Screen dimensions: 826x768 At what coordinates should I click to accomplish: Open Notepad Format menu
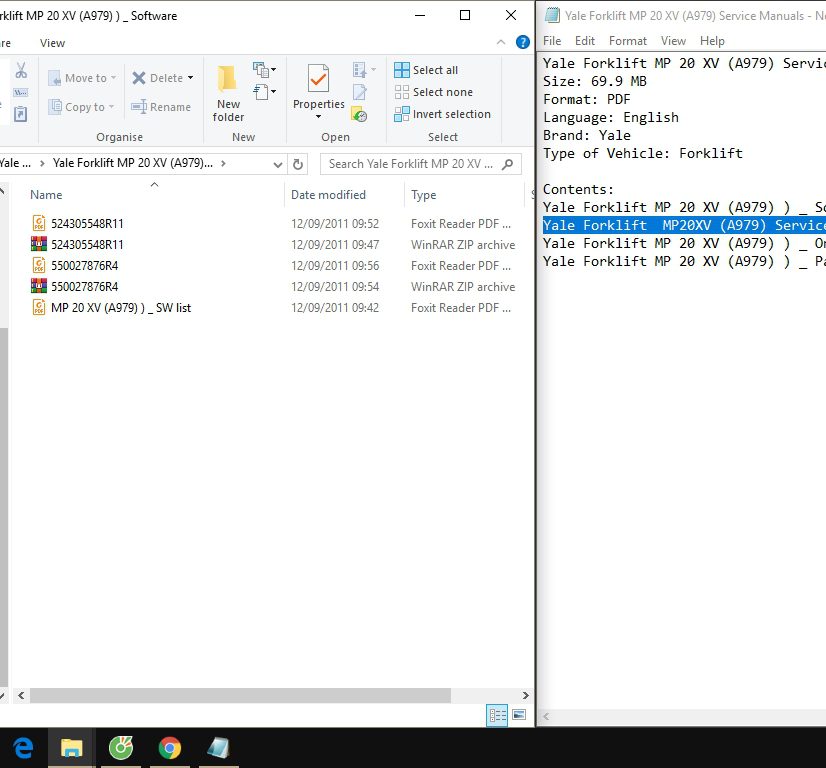click(x=627, y=41)
